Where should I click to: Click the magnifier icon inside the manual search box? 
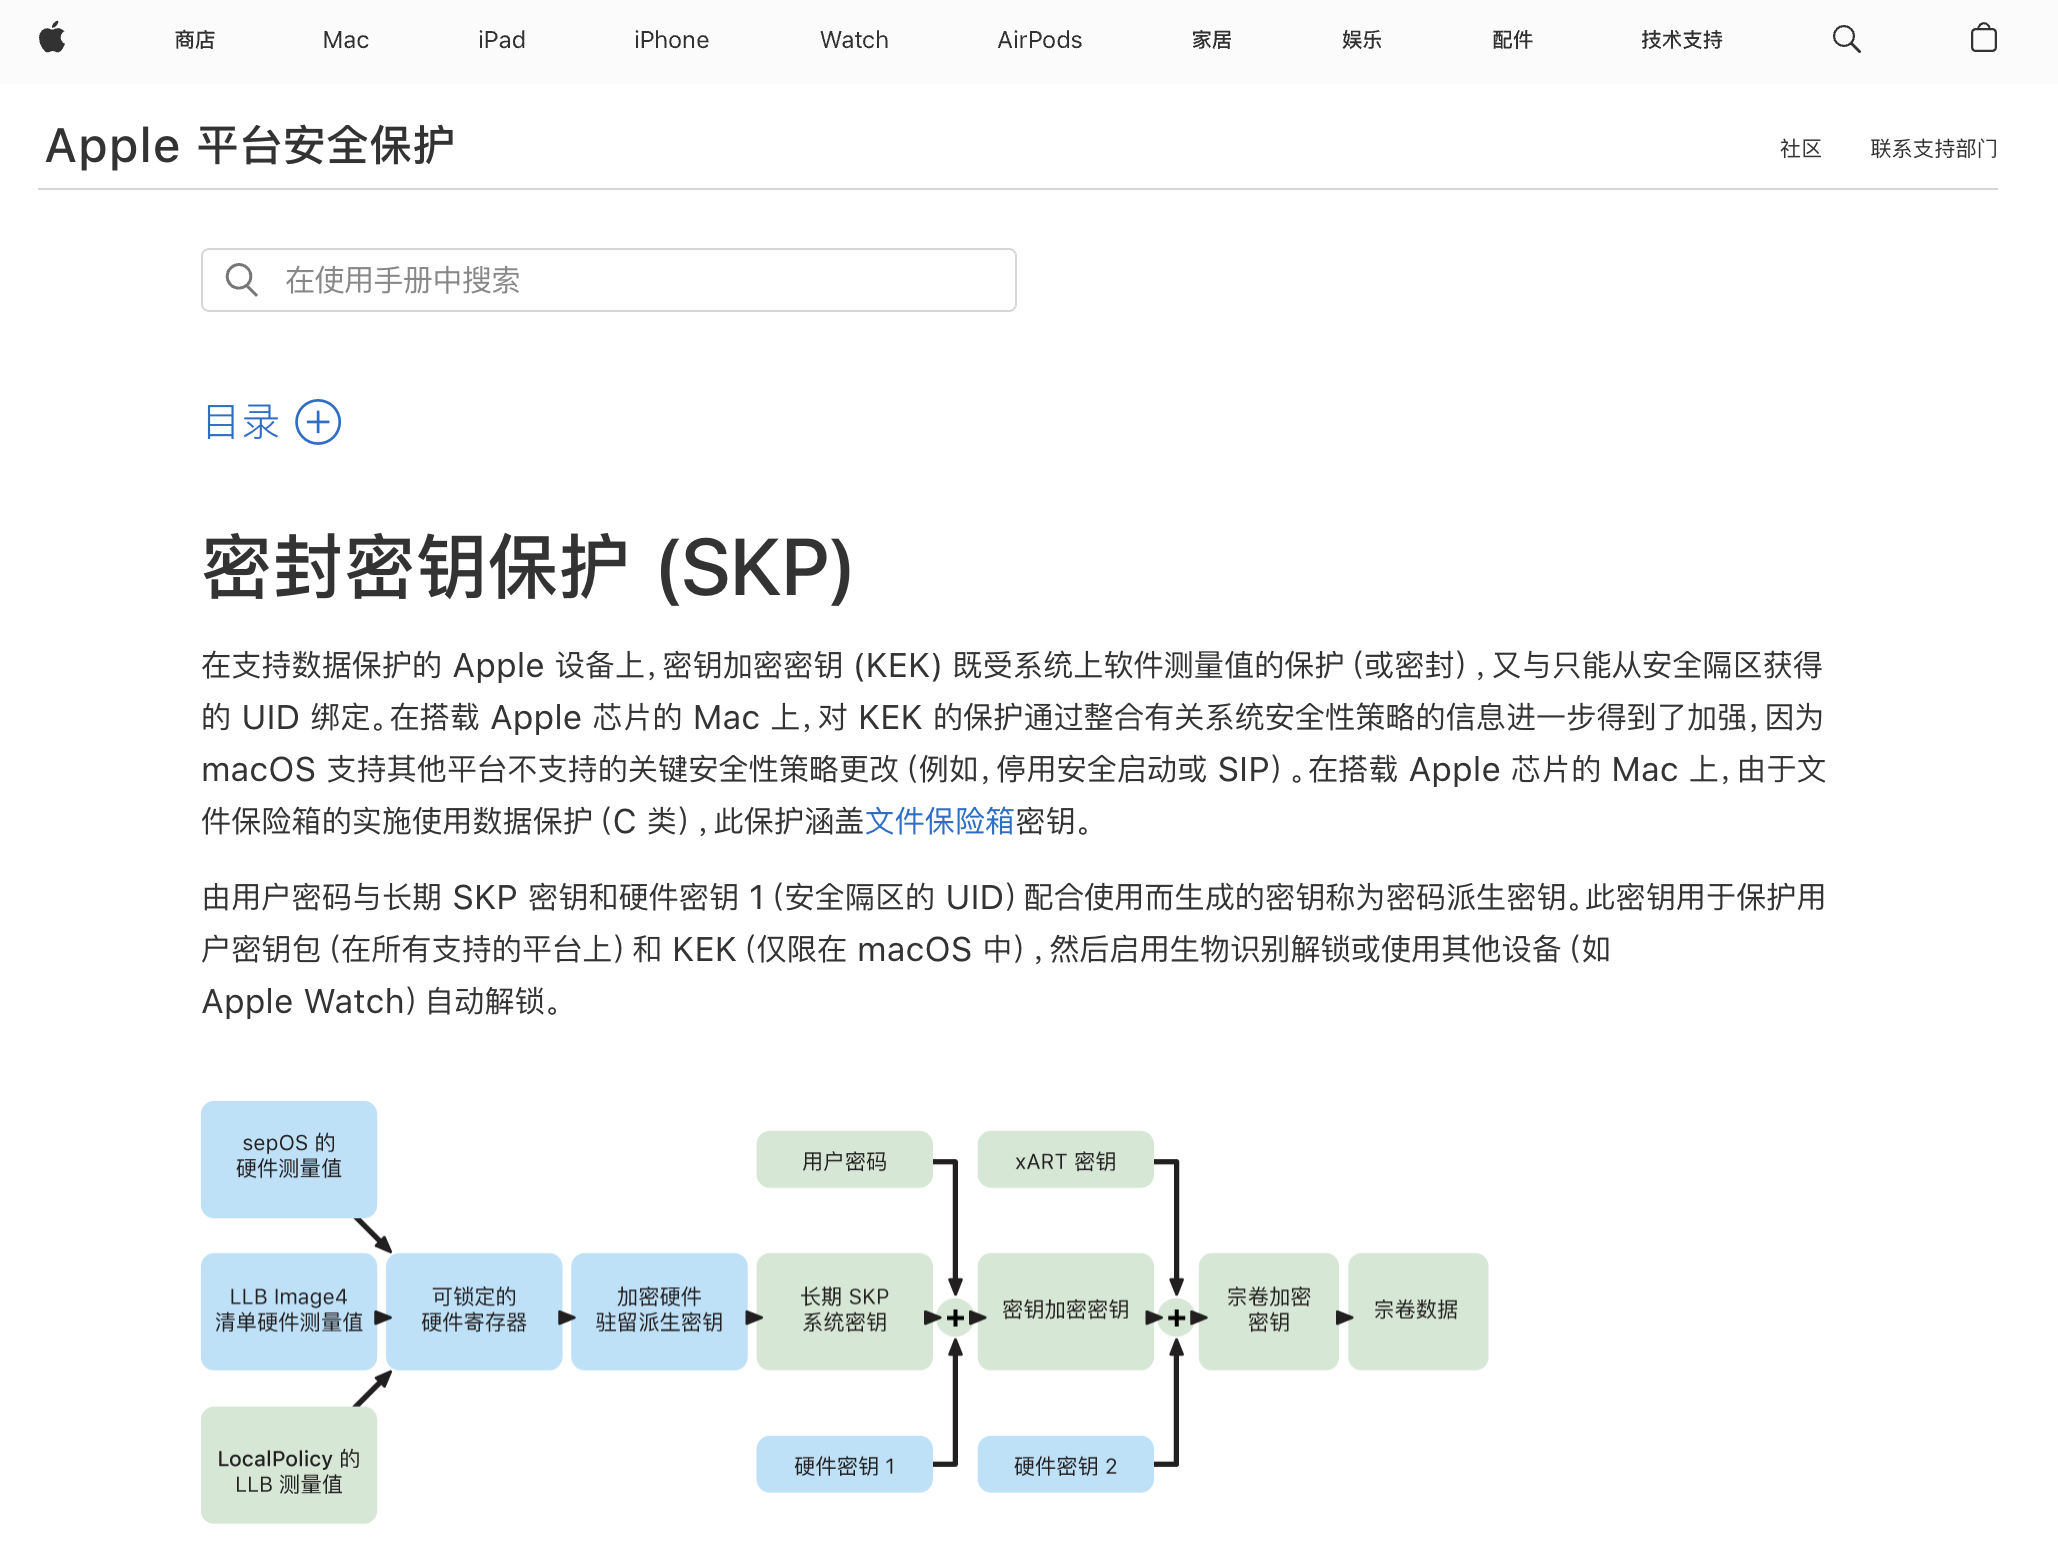tap(241, 280)
